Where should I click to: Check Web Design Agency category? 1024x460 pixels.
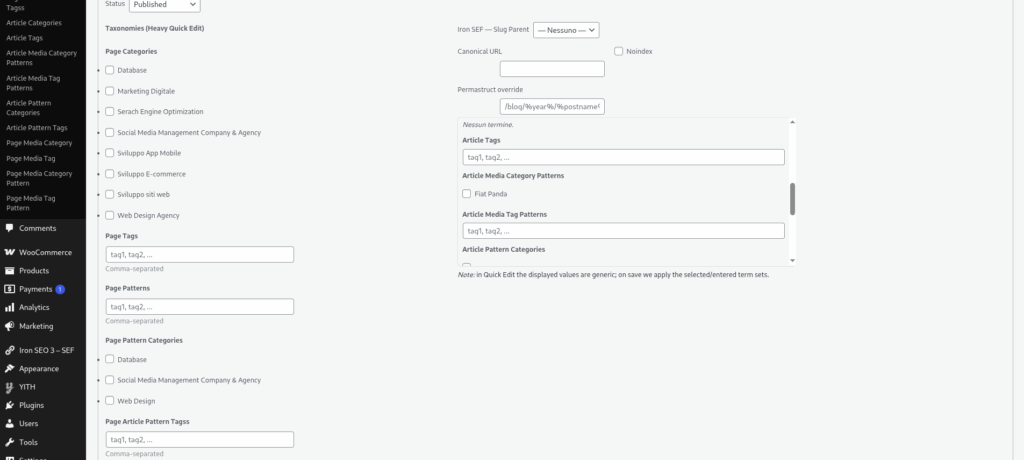110,215
